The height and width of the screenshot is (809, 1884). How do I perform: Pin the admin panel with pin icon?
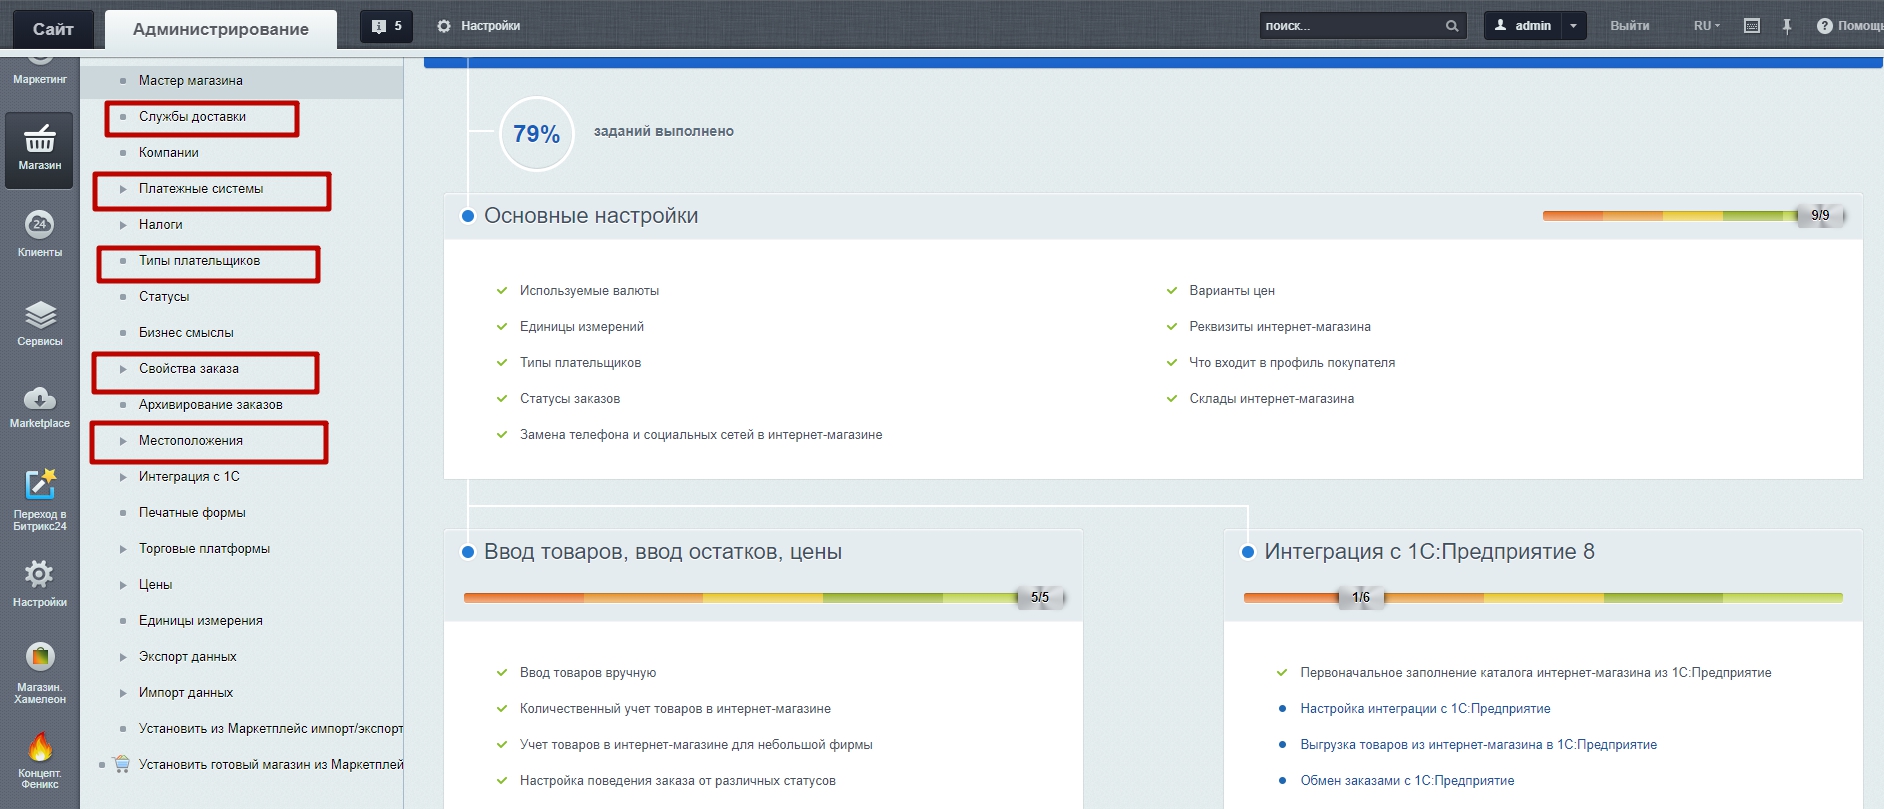click(1787, 26)
